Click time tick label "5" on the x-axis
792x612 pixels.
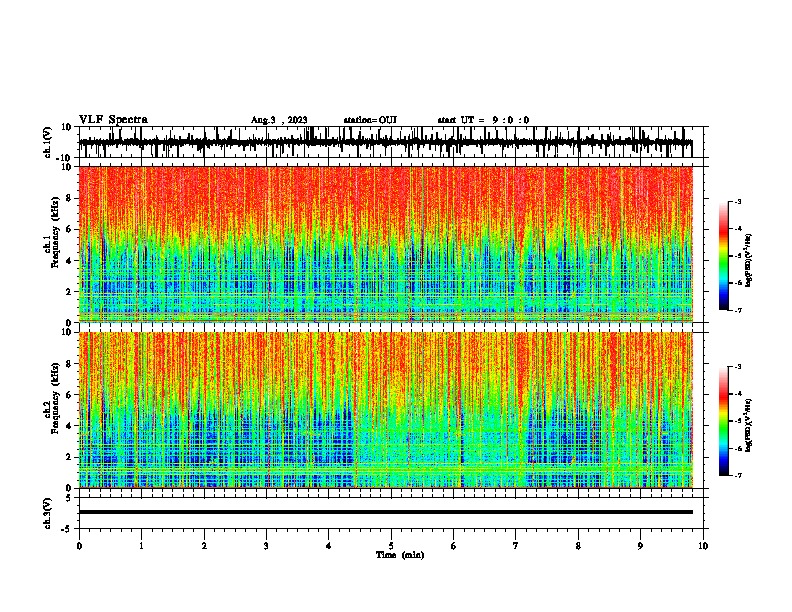(x=391, y=546)
